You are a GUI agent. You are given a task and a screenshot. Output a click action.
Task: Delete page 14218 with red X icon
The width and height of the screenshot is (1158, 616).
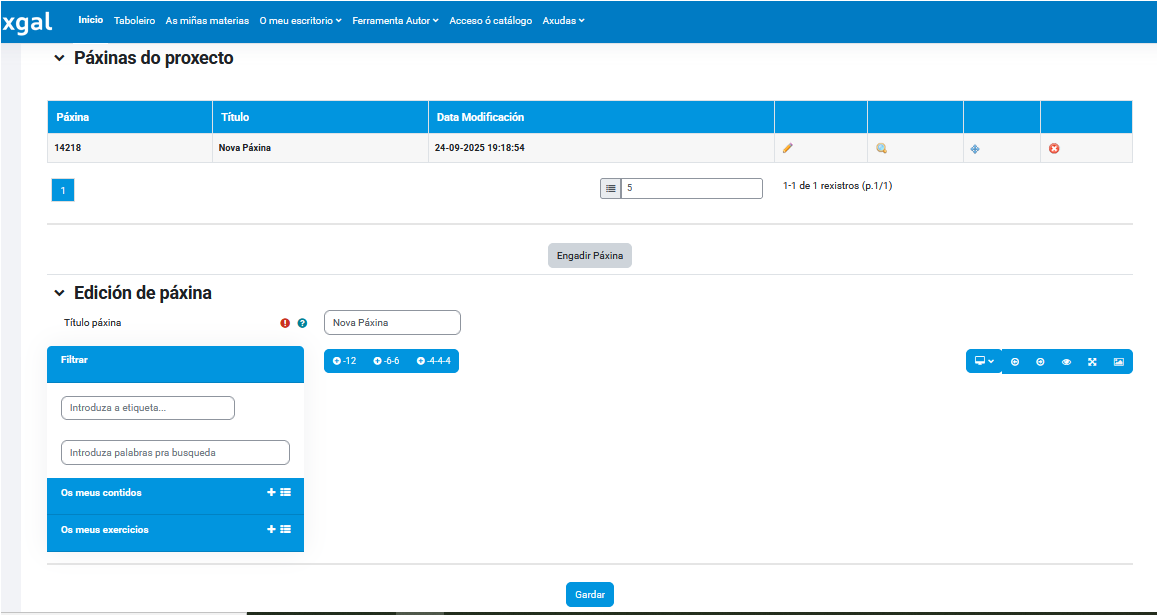(x=1054, y=149)
